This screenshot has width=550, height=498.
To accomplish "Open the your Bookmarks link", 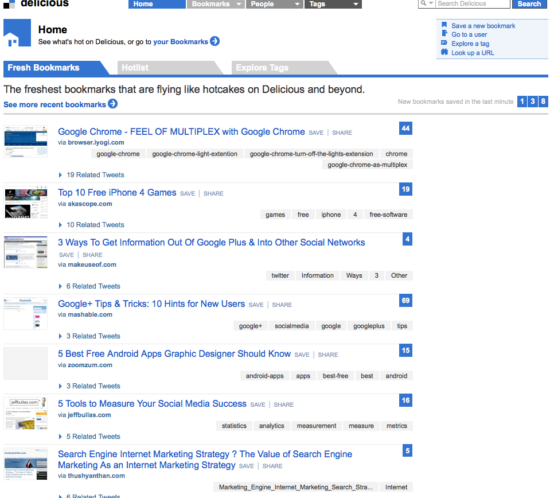I will pyautogui.click(x=181, y=42).
